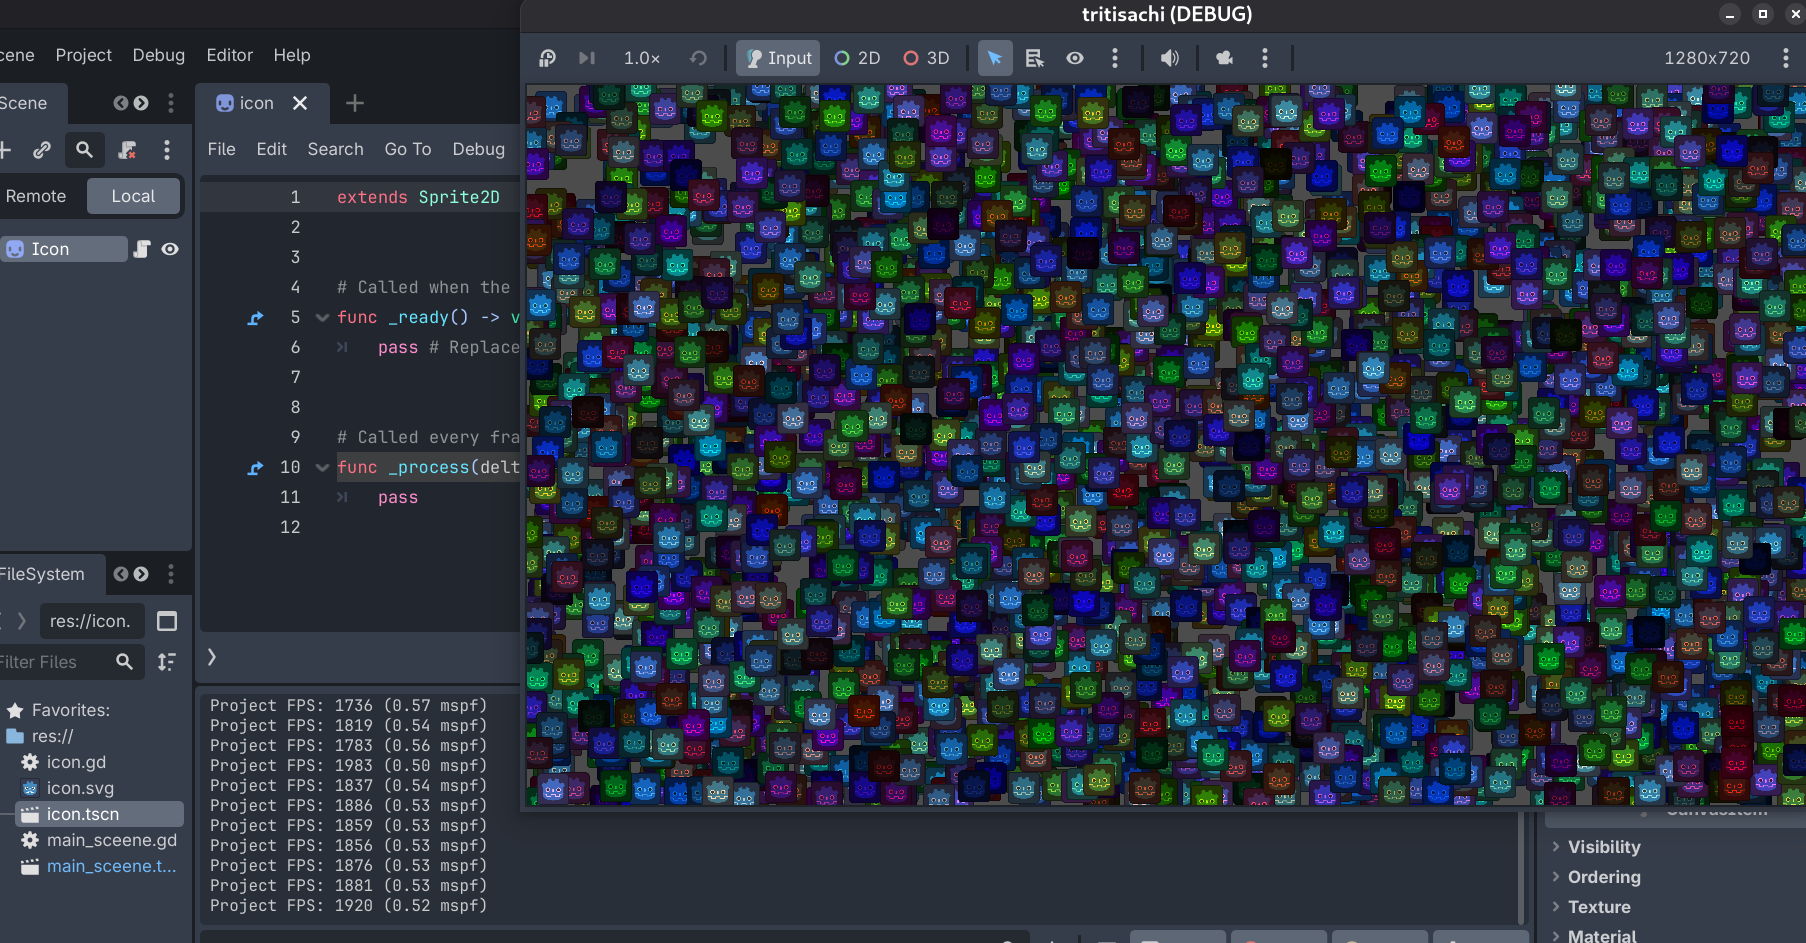Select the 3D node selection mode
The width and height of the screenshot is (1806, 943).
[926, 58]
